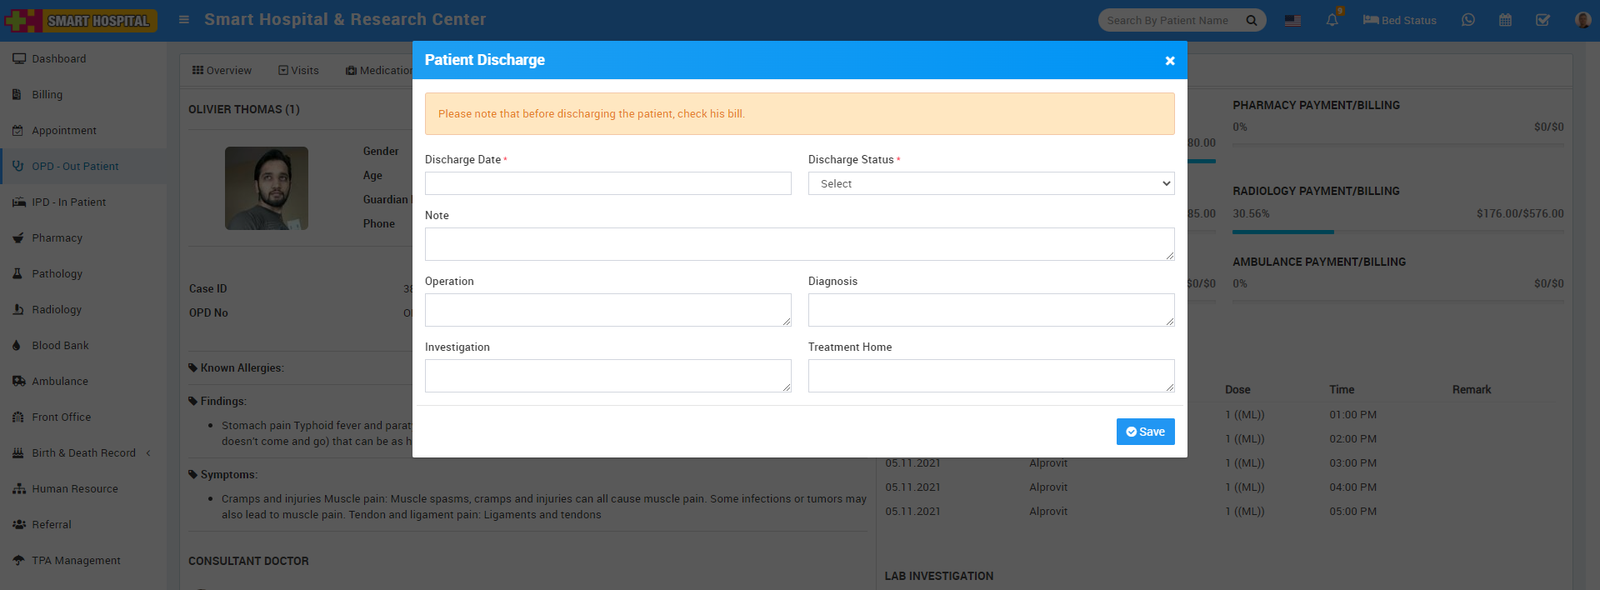Open the Discharge Status dropdown
The height and width of the screenshot is (590, 1600).
(x=990, y=184)
